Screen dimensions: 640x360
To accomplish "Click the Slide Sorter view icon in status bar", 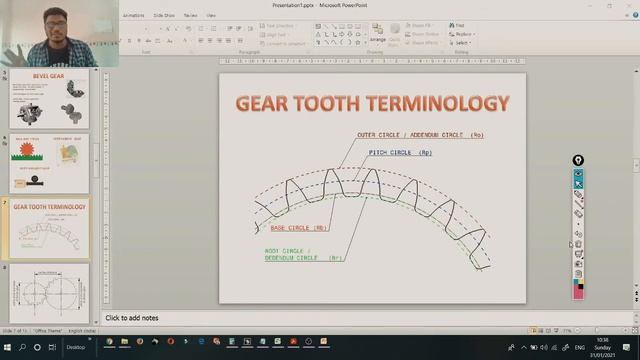I will (541, 331).
